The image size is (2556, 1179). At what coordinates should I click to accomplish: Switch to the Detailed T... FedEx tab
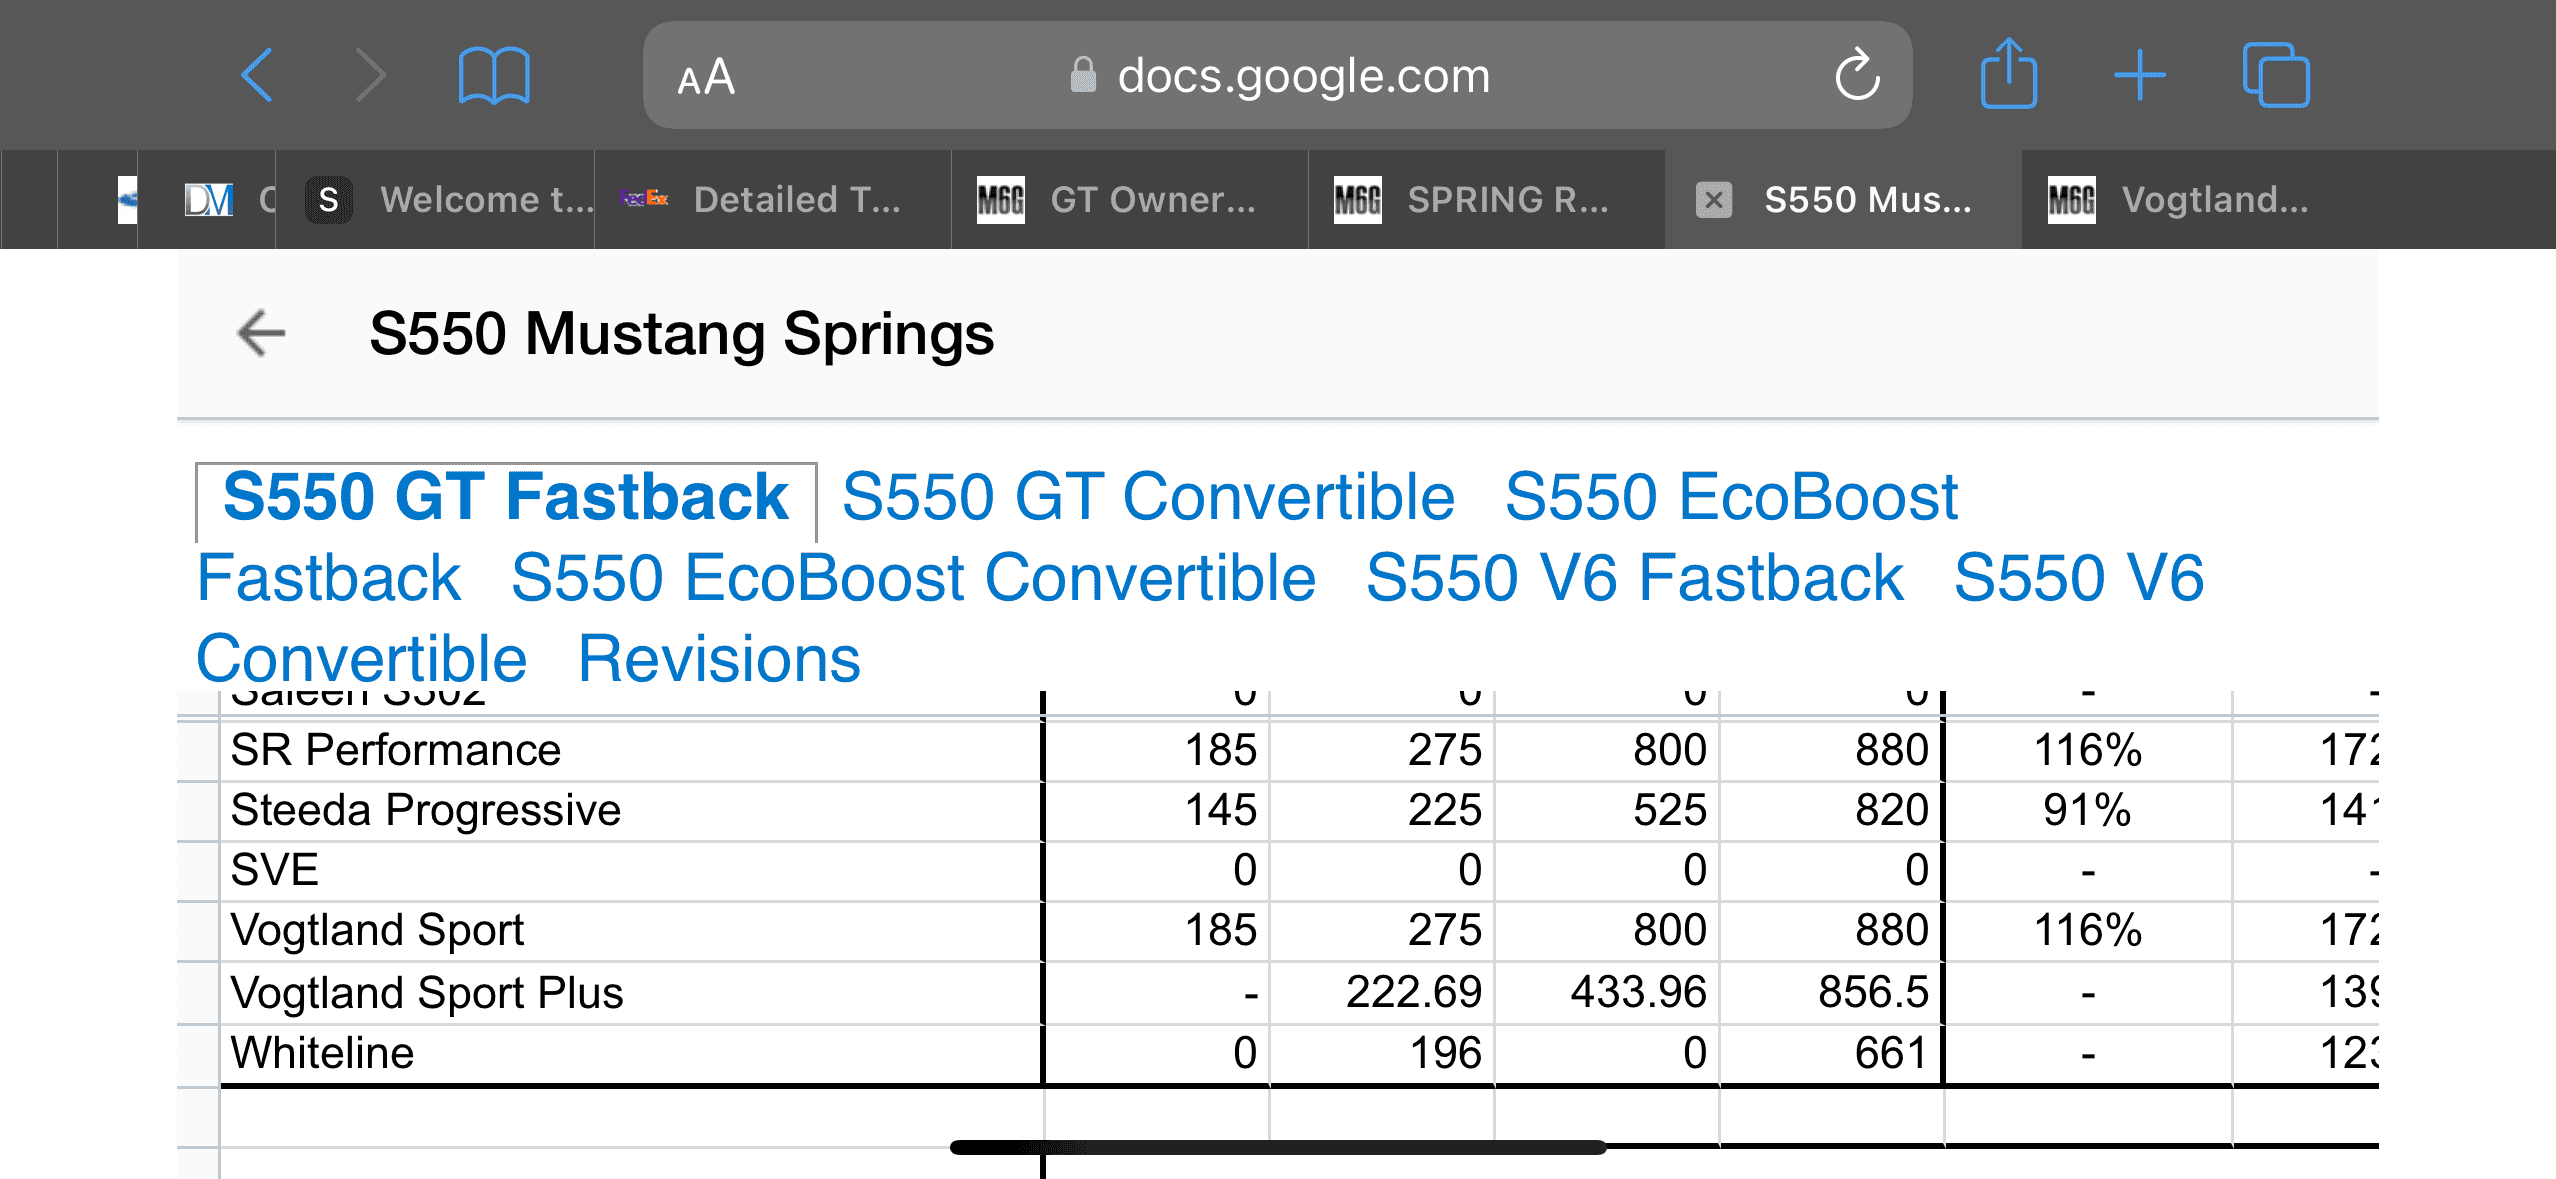(x=773, y=200)
